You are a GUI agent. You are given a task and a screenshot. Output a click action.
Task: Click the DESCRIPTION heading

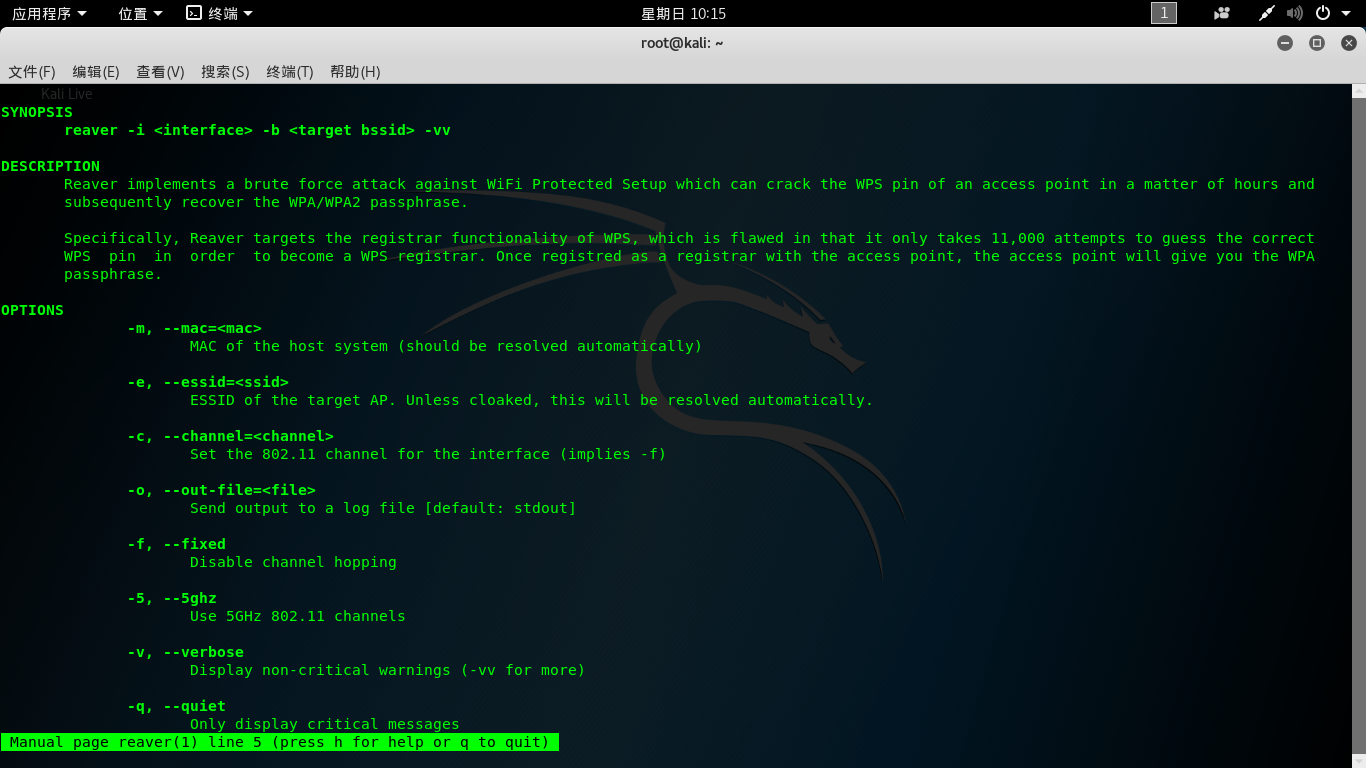(x=50, y=166)
